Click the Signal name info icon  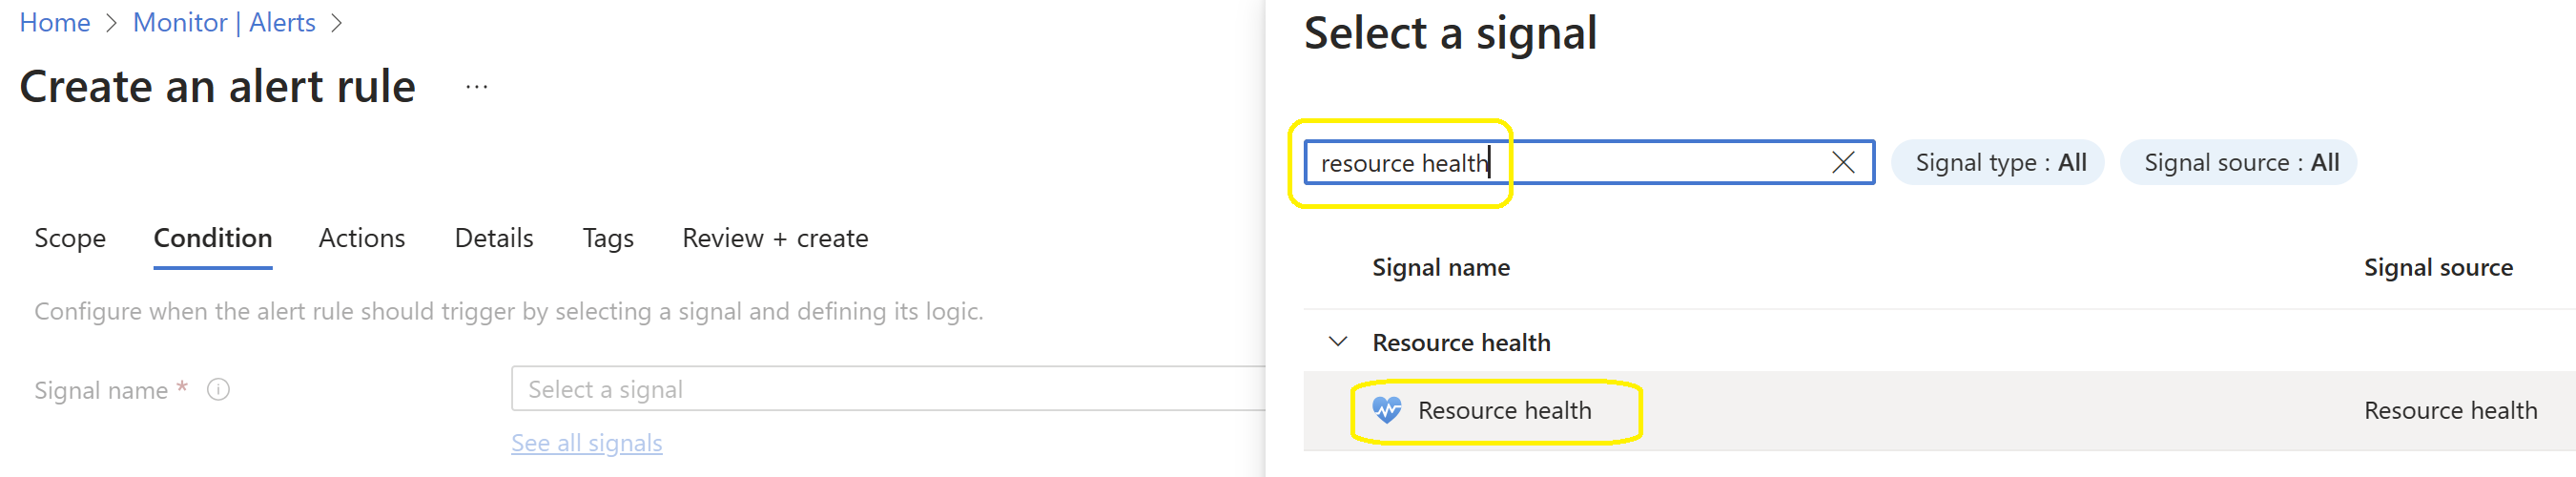point(218,390)
